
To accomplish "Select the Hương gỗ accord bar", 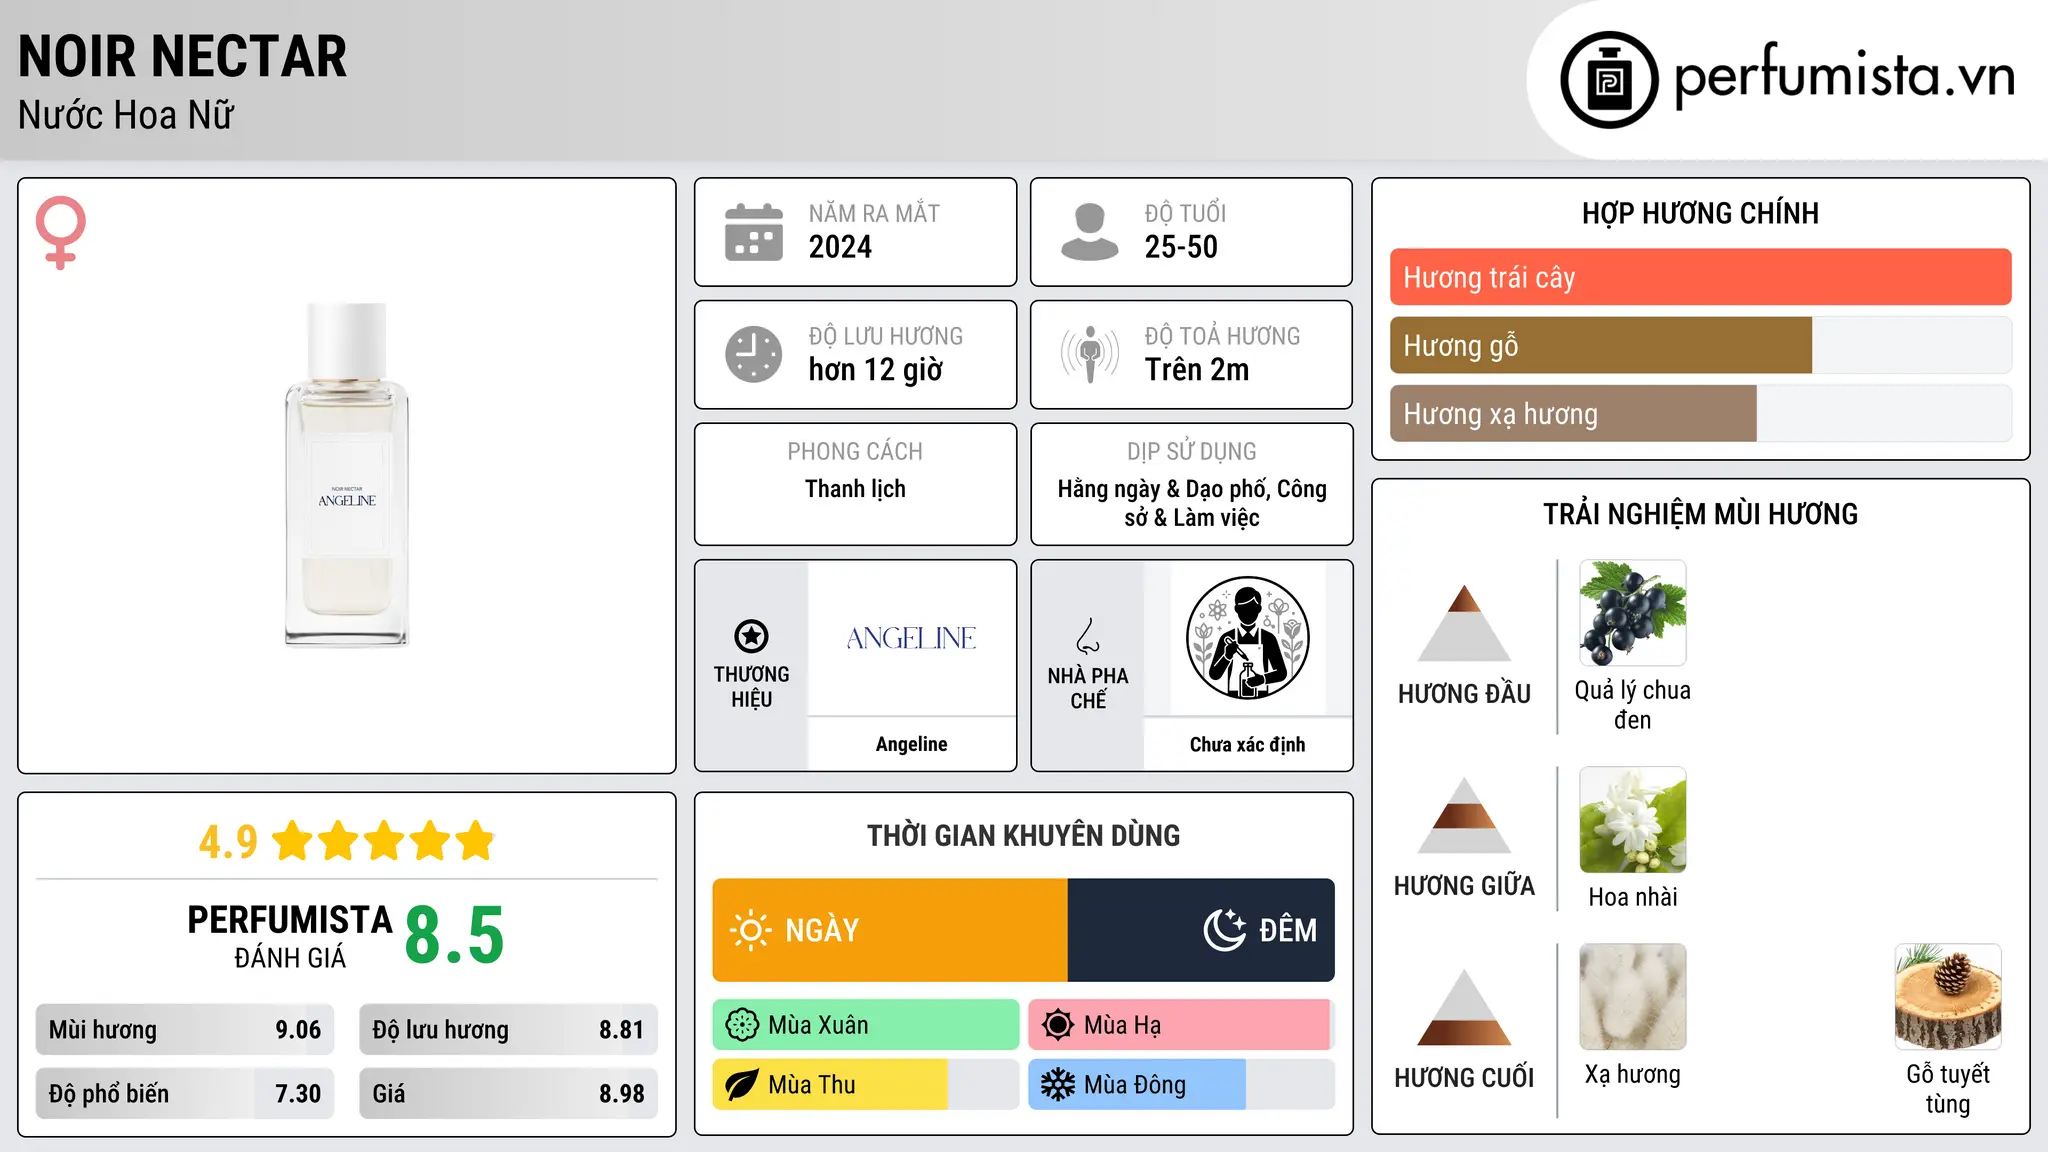I will (x=1700, y=345).
